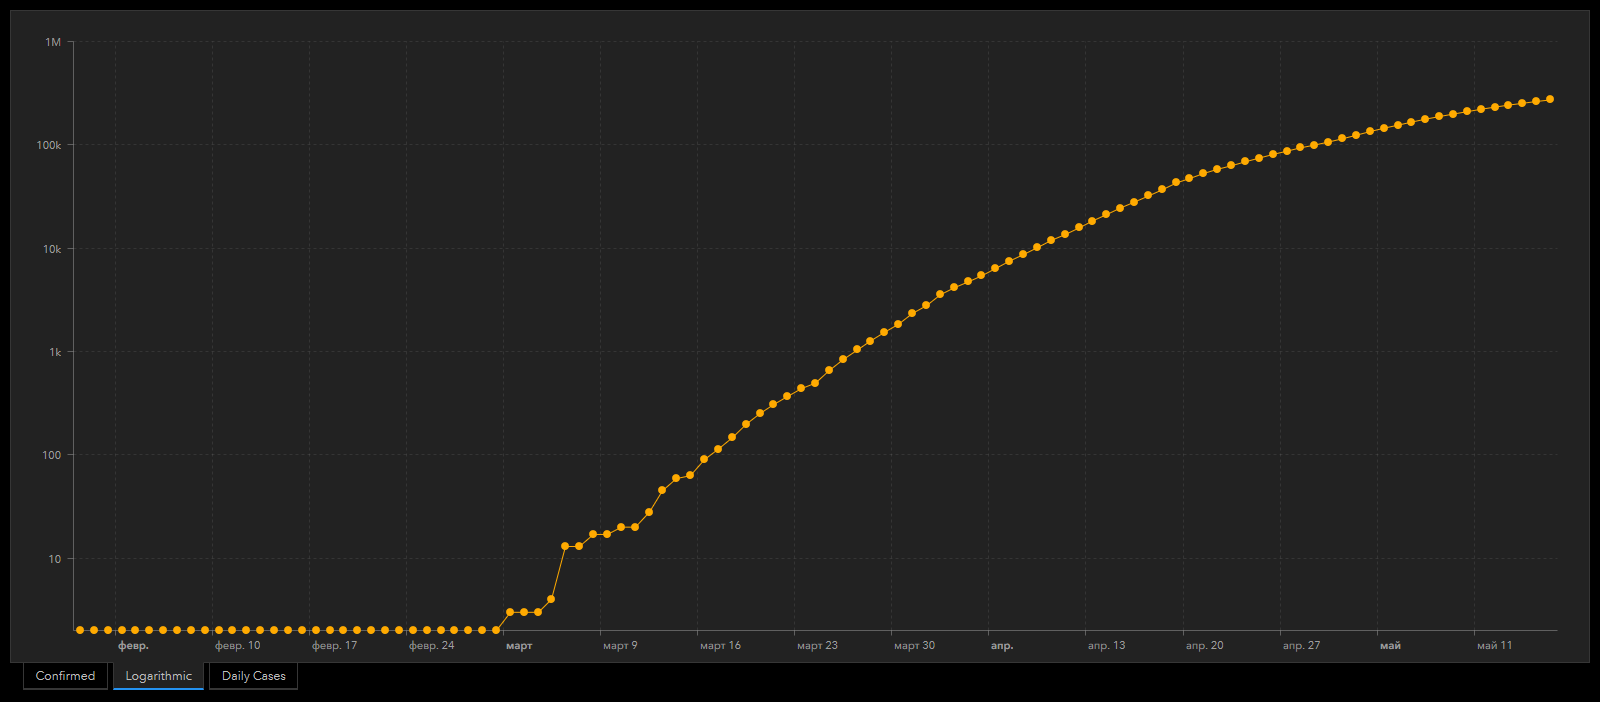Click the 'февр. 10' date label
Image resolution: width=1600 pixels, height=702 pixels.
click(x=238, y=646)
